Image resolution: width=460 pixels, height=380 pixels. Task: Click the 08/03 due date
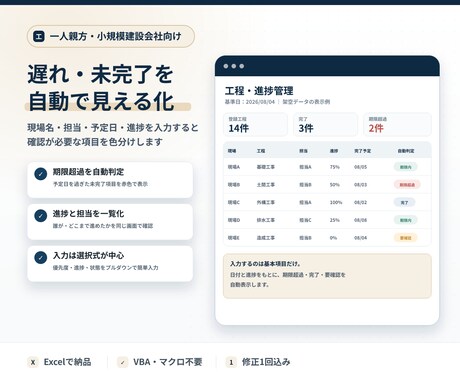pos(360,185)
